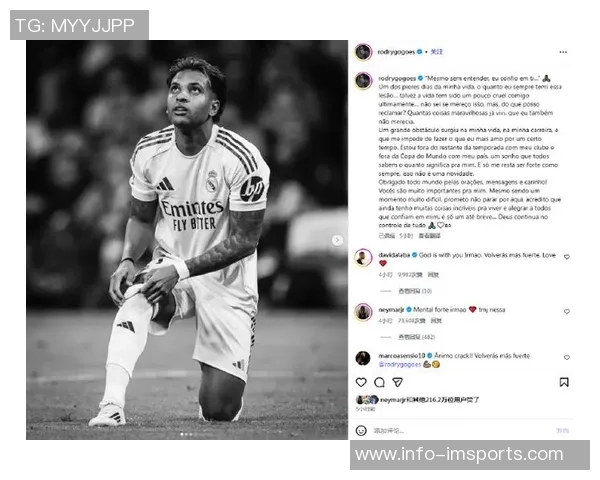Go to next photo arrow

[x=337, y=240]
